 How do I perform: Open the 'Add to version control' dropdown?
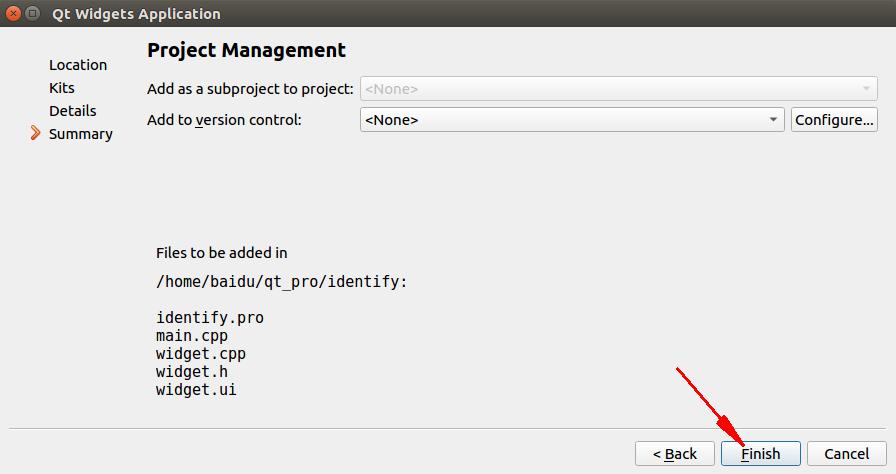coord(572,120)
